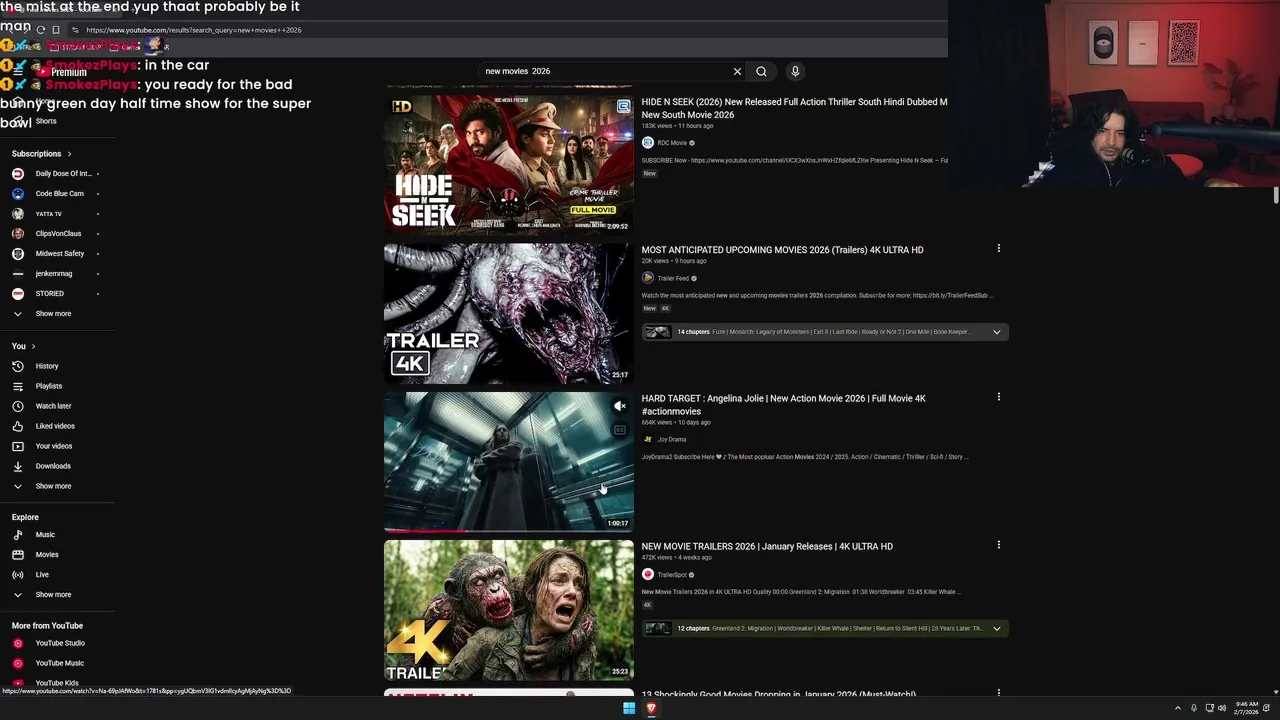Open the ape and woman 4K trailer thumbnail

click(509, 610)
